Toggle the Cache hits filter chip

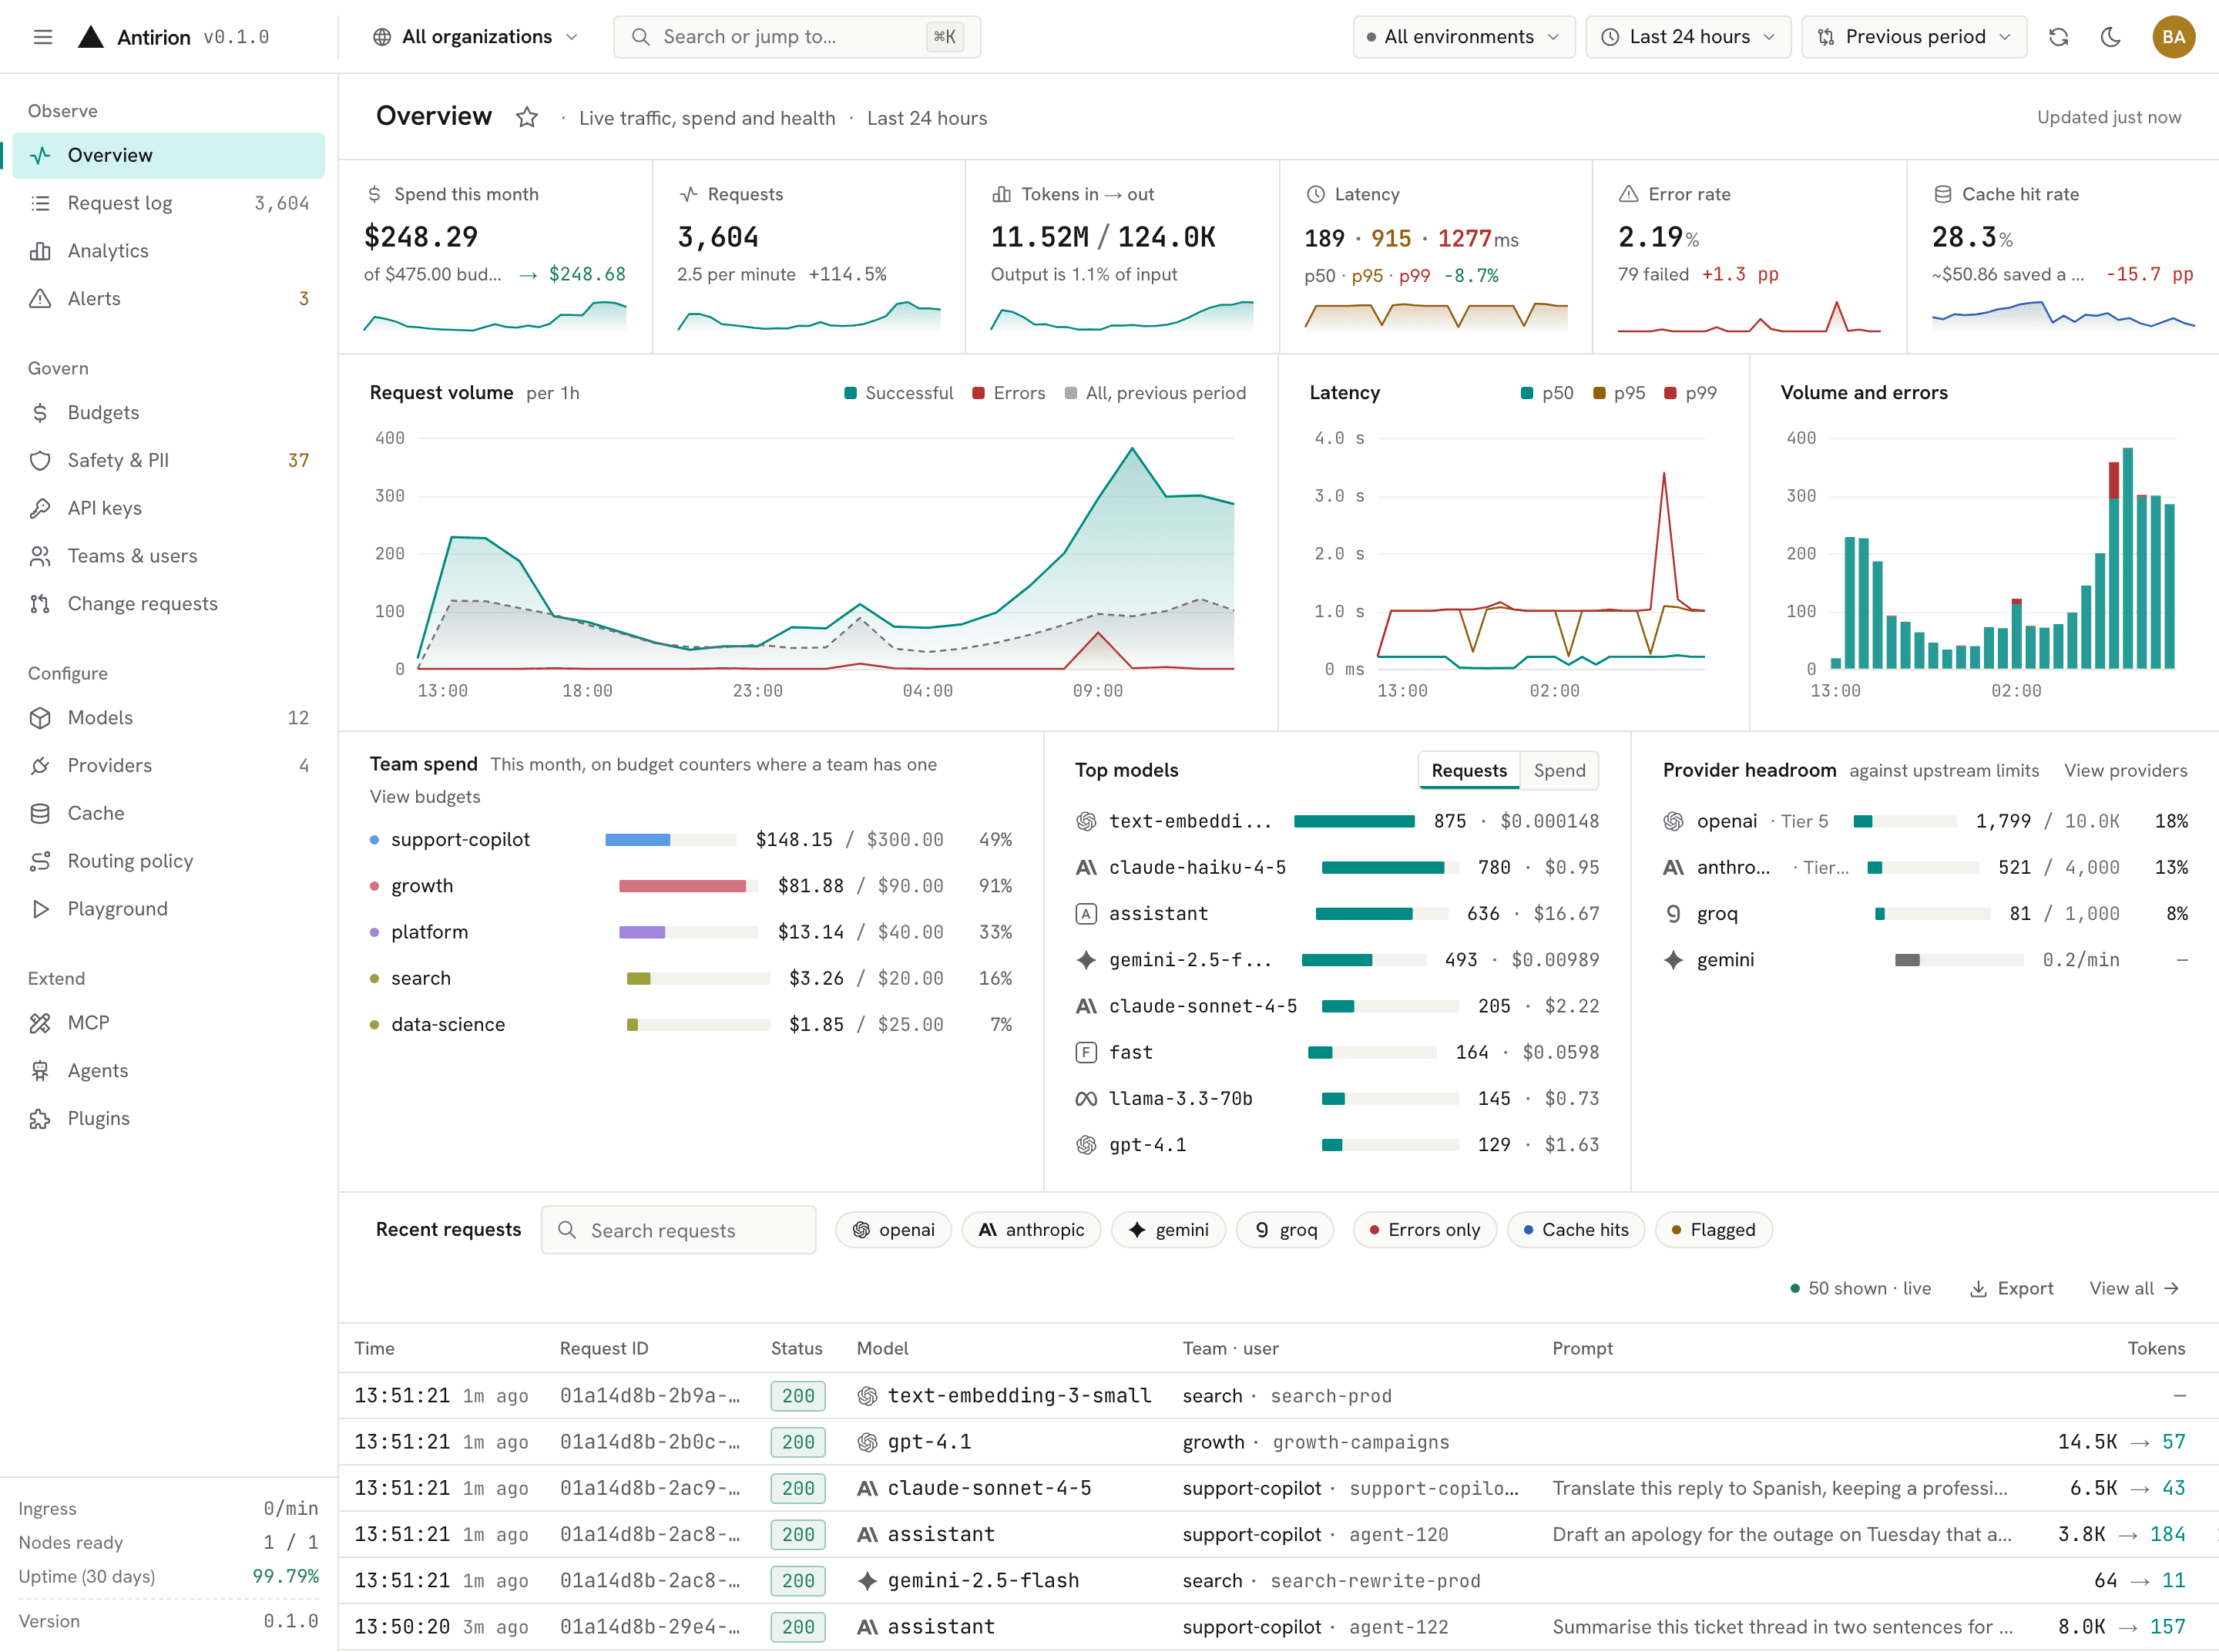[1575, 1230]
